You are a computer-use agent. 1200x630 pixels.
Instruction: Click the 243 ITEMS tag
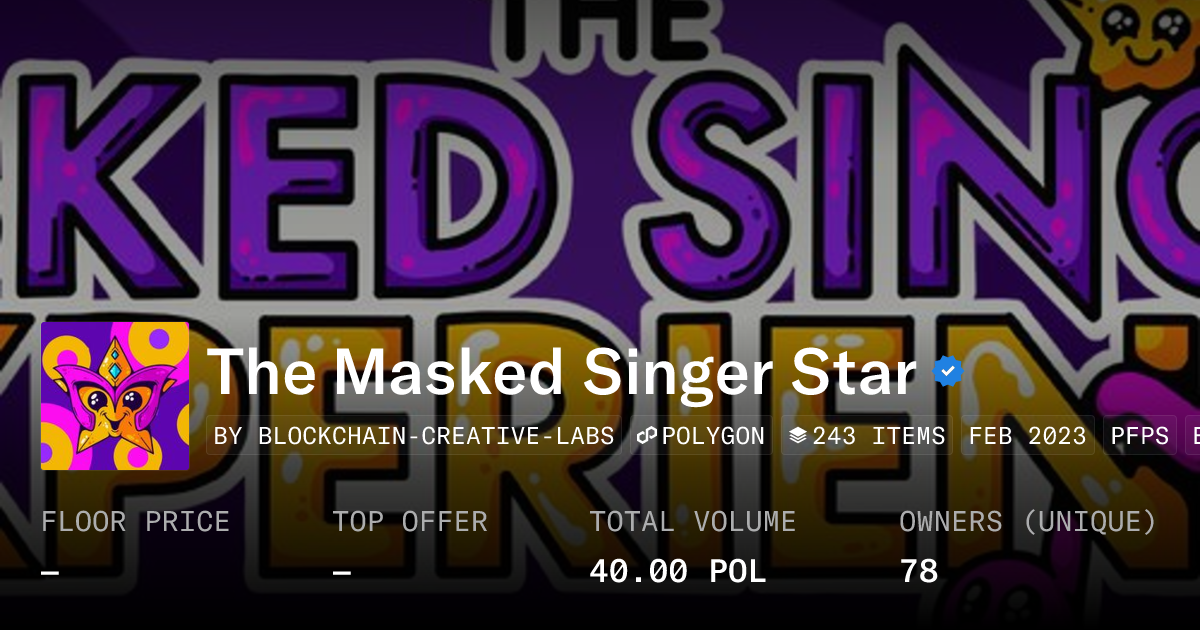coord(867,436)
